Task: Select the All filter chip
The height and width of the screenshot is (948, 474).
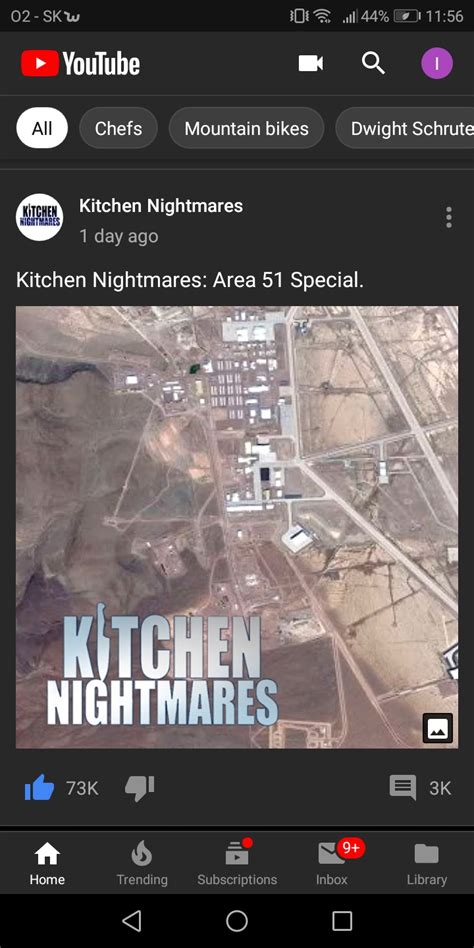Action: pos(42,128)
